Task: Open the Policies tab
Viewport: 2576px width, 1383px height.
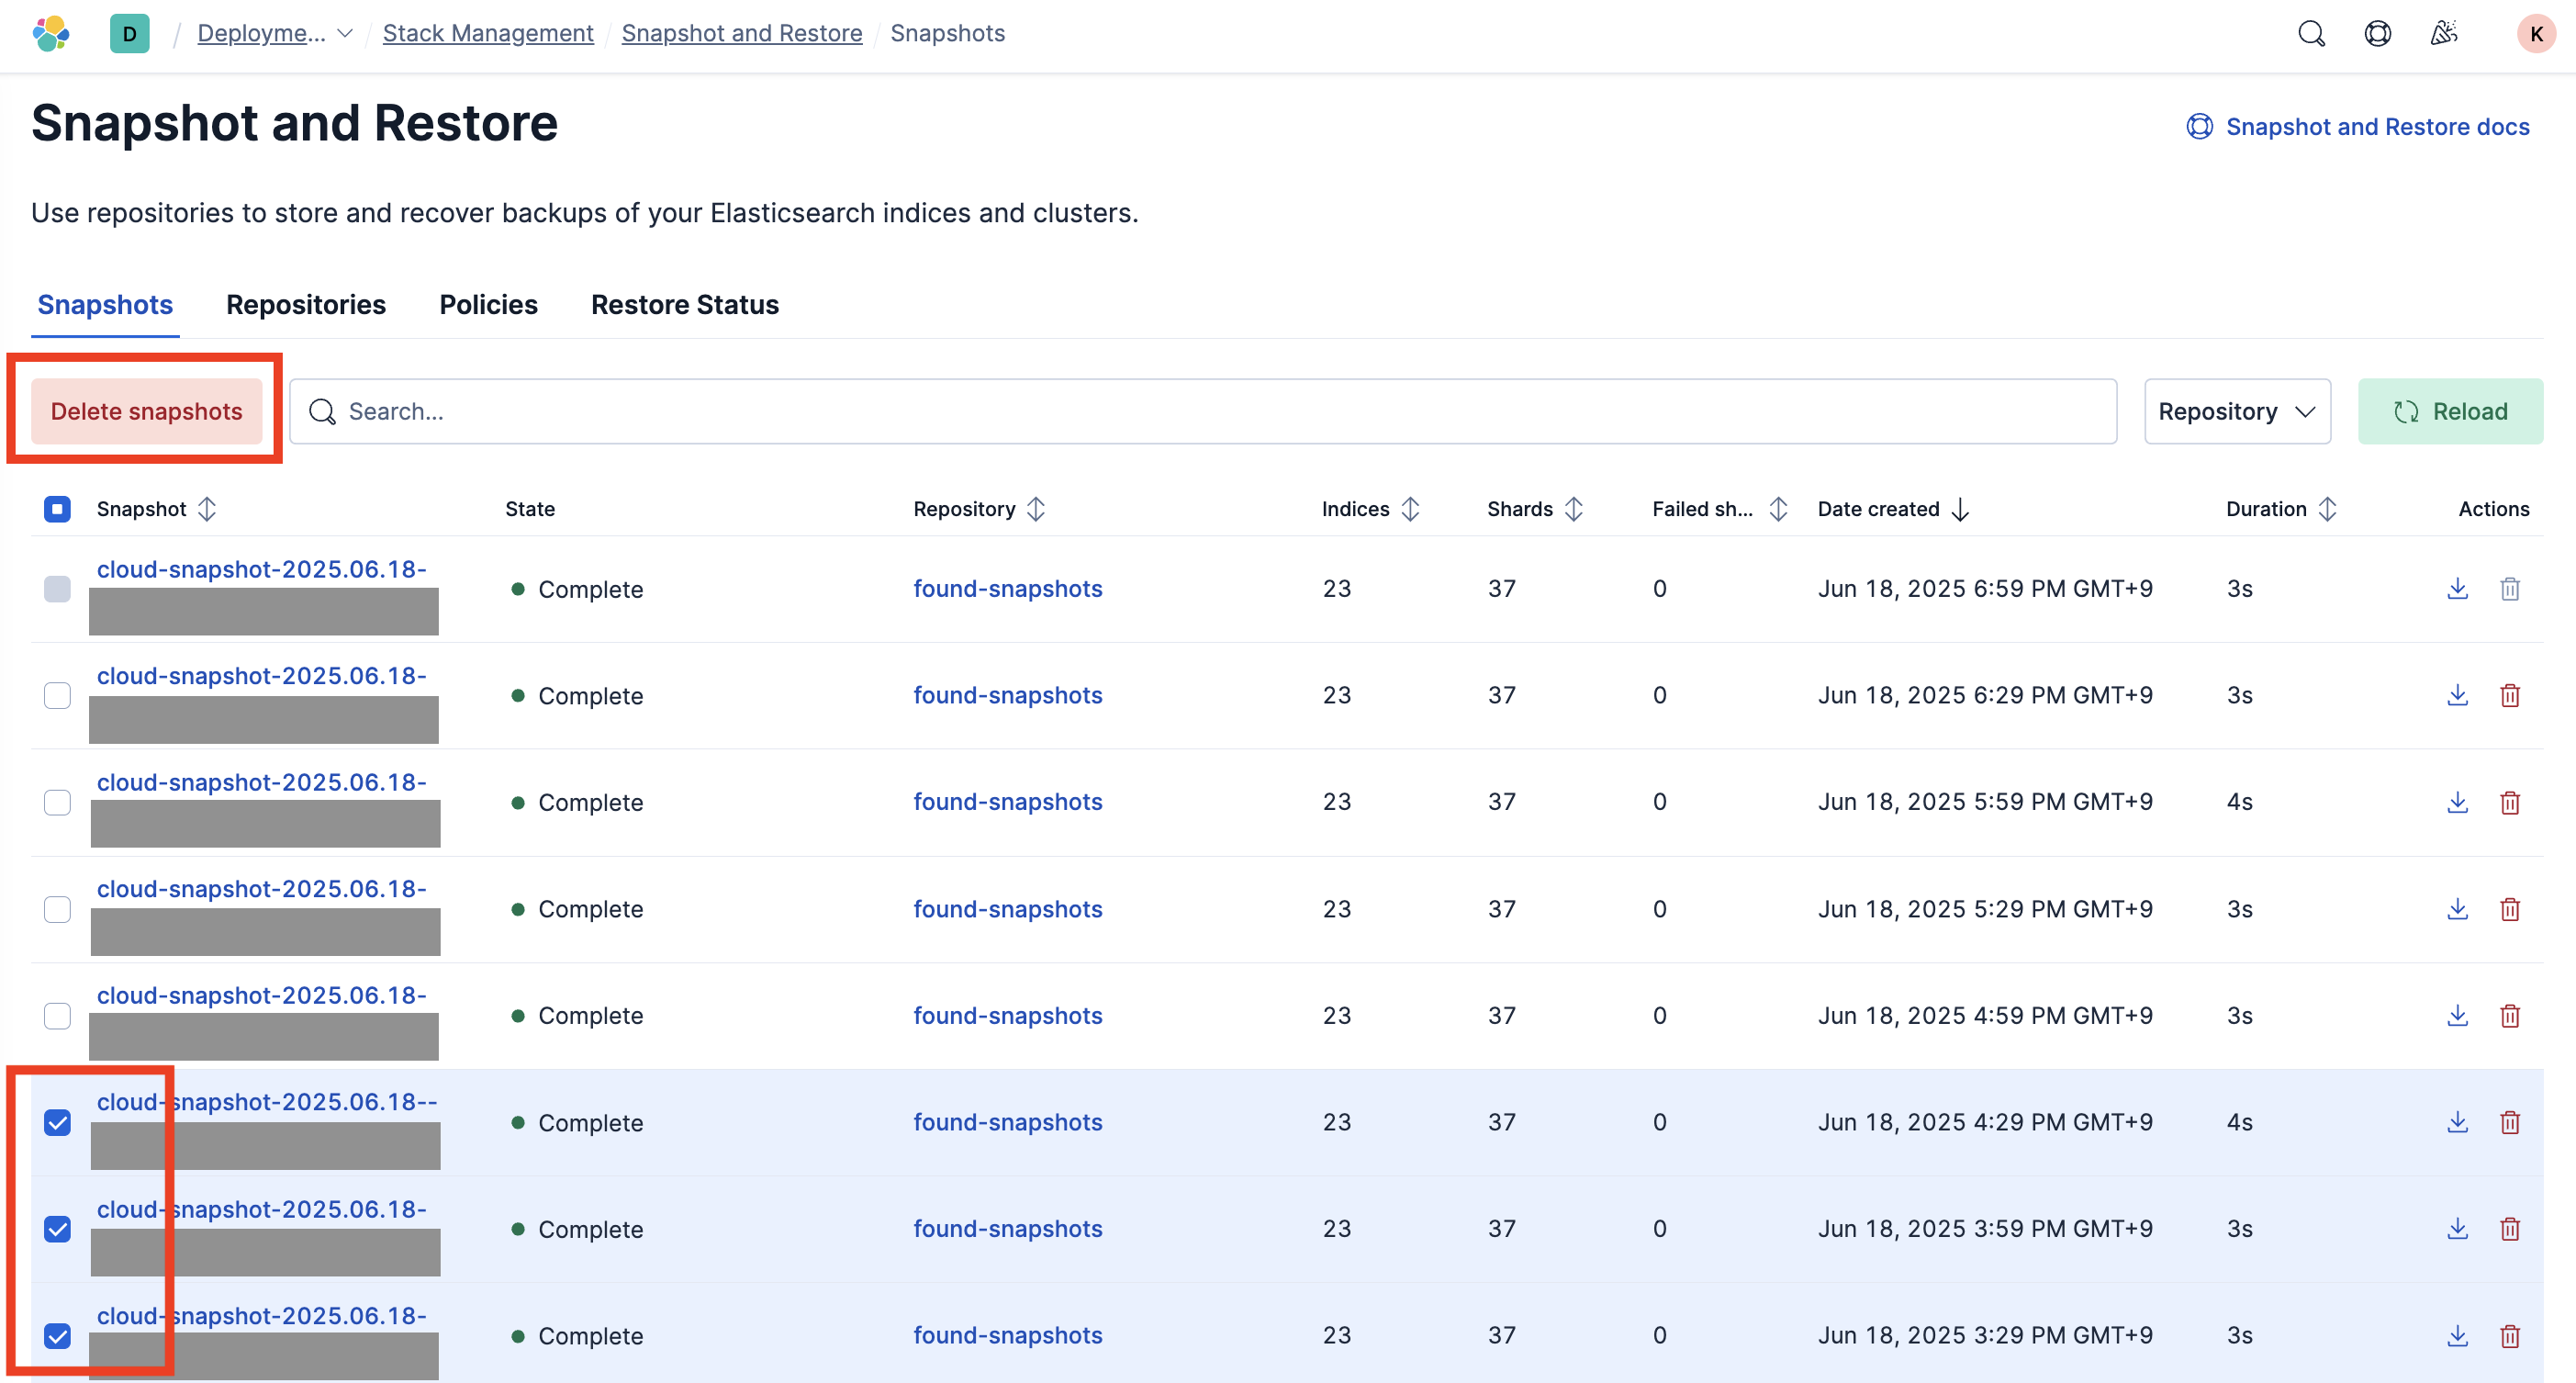Action: click(x=488, y=305)
